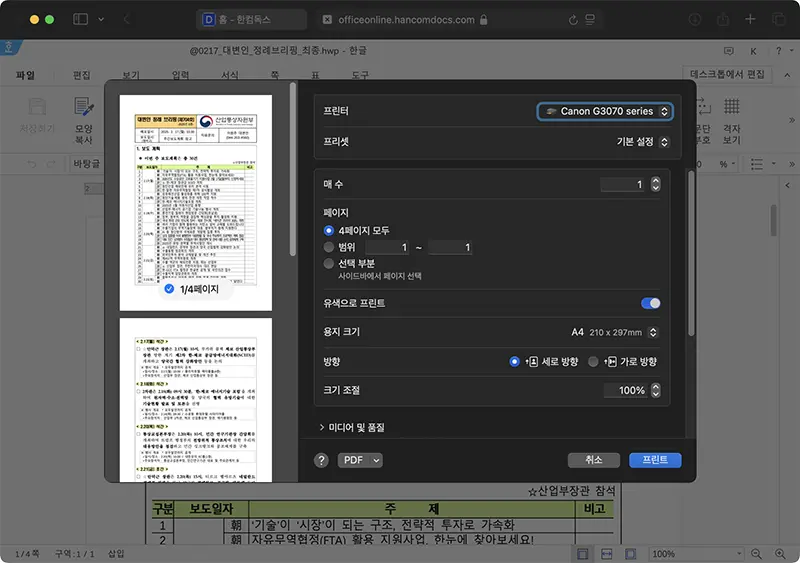Click the zoom out magnifier in status bar

[756, 554]
